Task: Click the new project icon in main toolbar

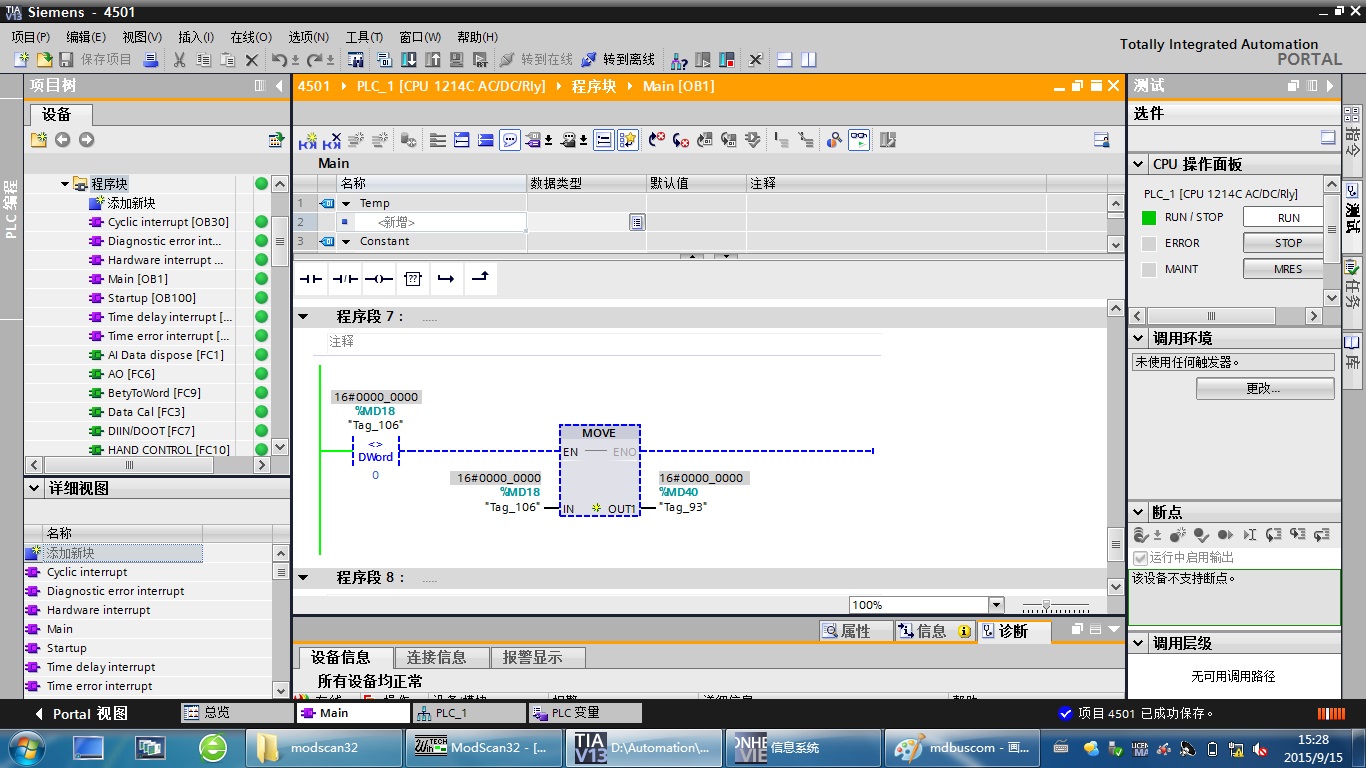Action: 20,60
